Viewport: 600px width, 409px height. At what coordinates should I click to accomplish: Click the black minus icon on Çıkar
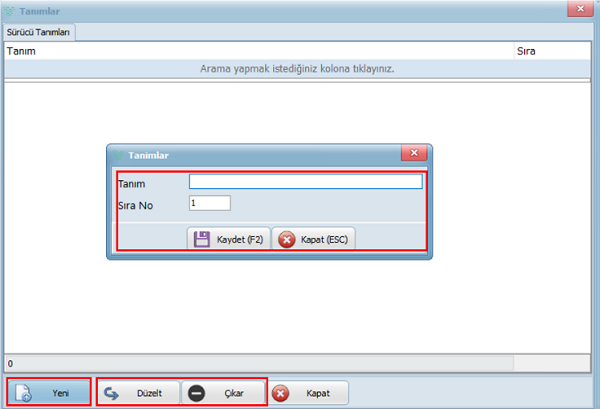pos(198,393)
